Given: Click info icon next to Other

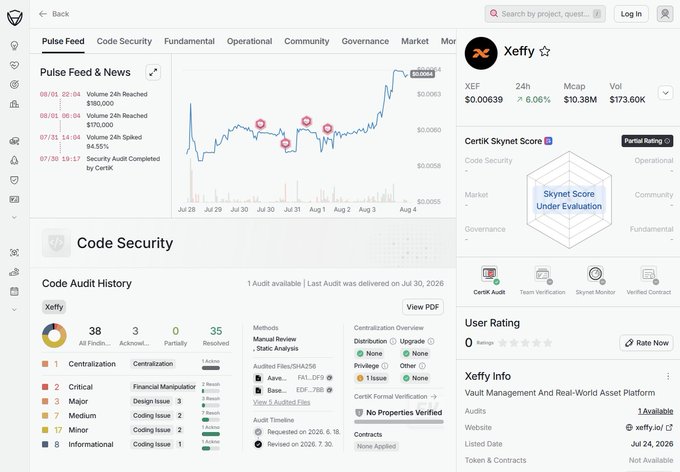Looking at the screenshot, I should [422, 366].
